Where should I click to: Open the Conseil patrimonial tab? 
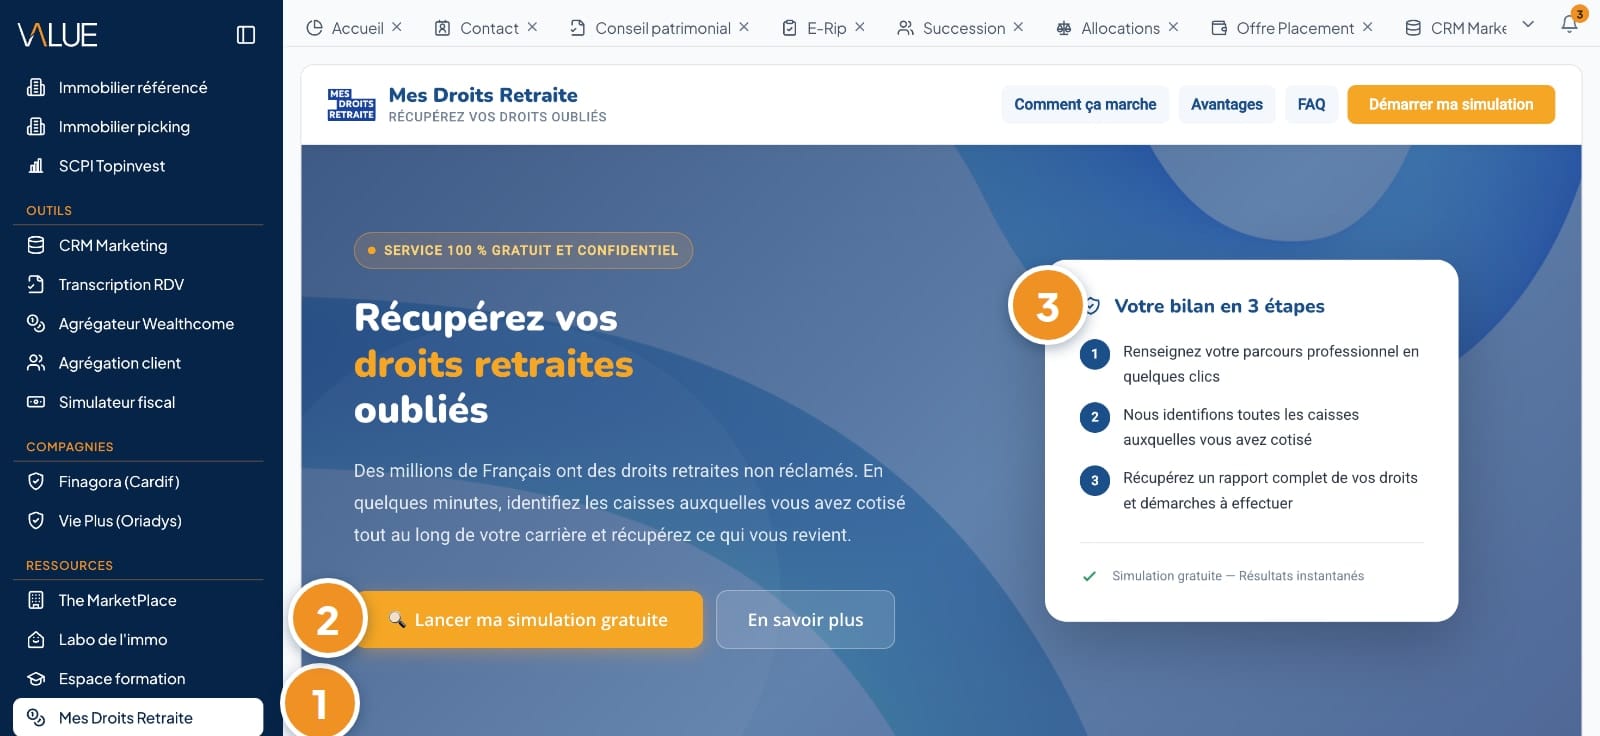(x=651, y=28)
